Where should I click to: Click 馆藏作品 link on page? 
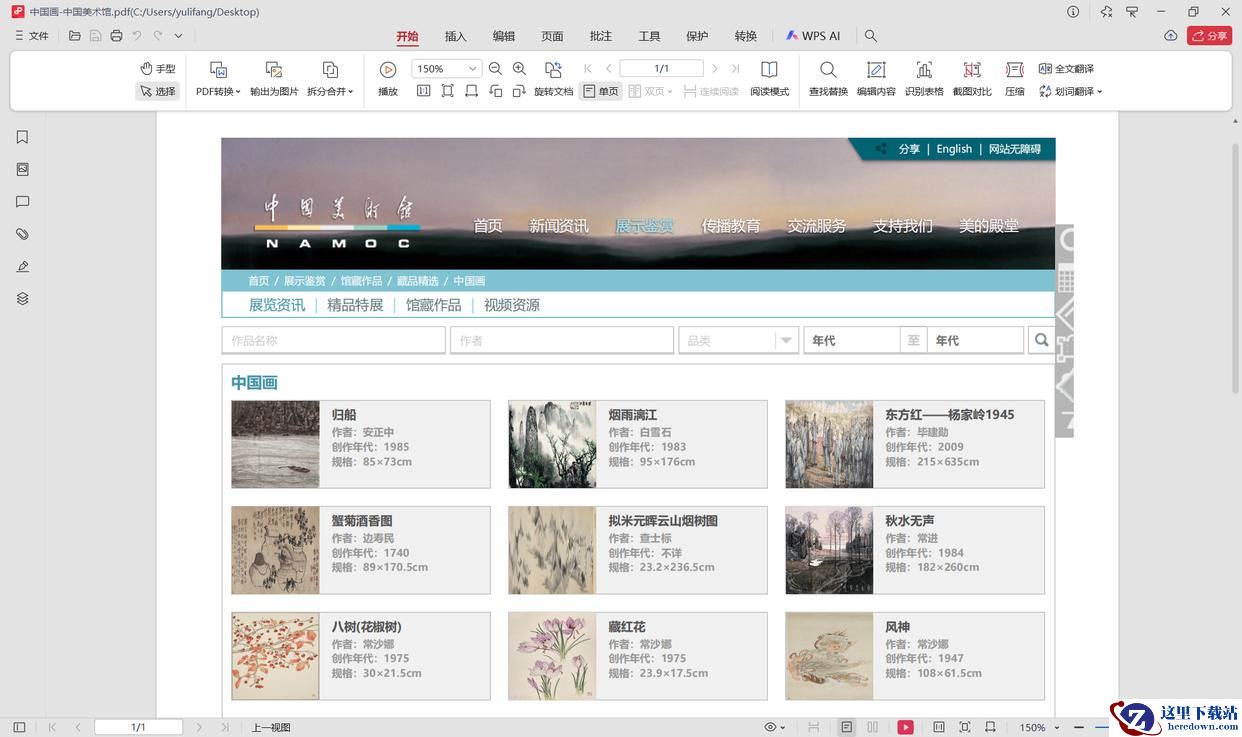433,305
